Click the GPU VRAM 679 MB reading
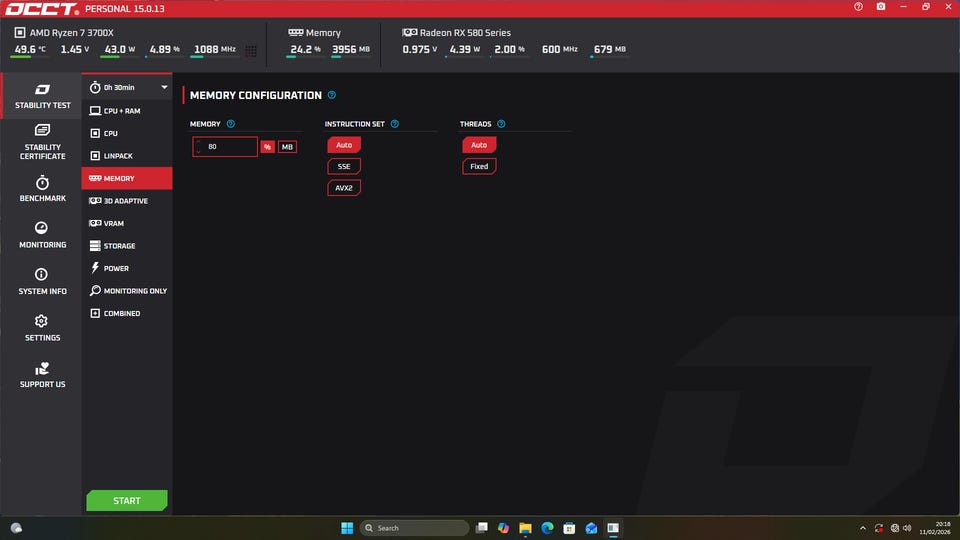The height and width of the screenshot is (540, 960). click(x=610, y=50)
